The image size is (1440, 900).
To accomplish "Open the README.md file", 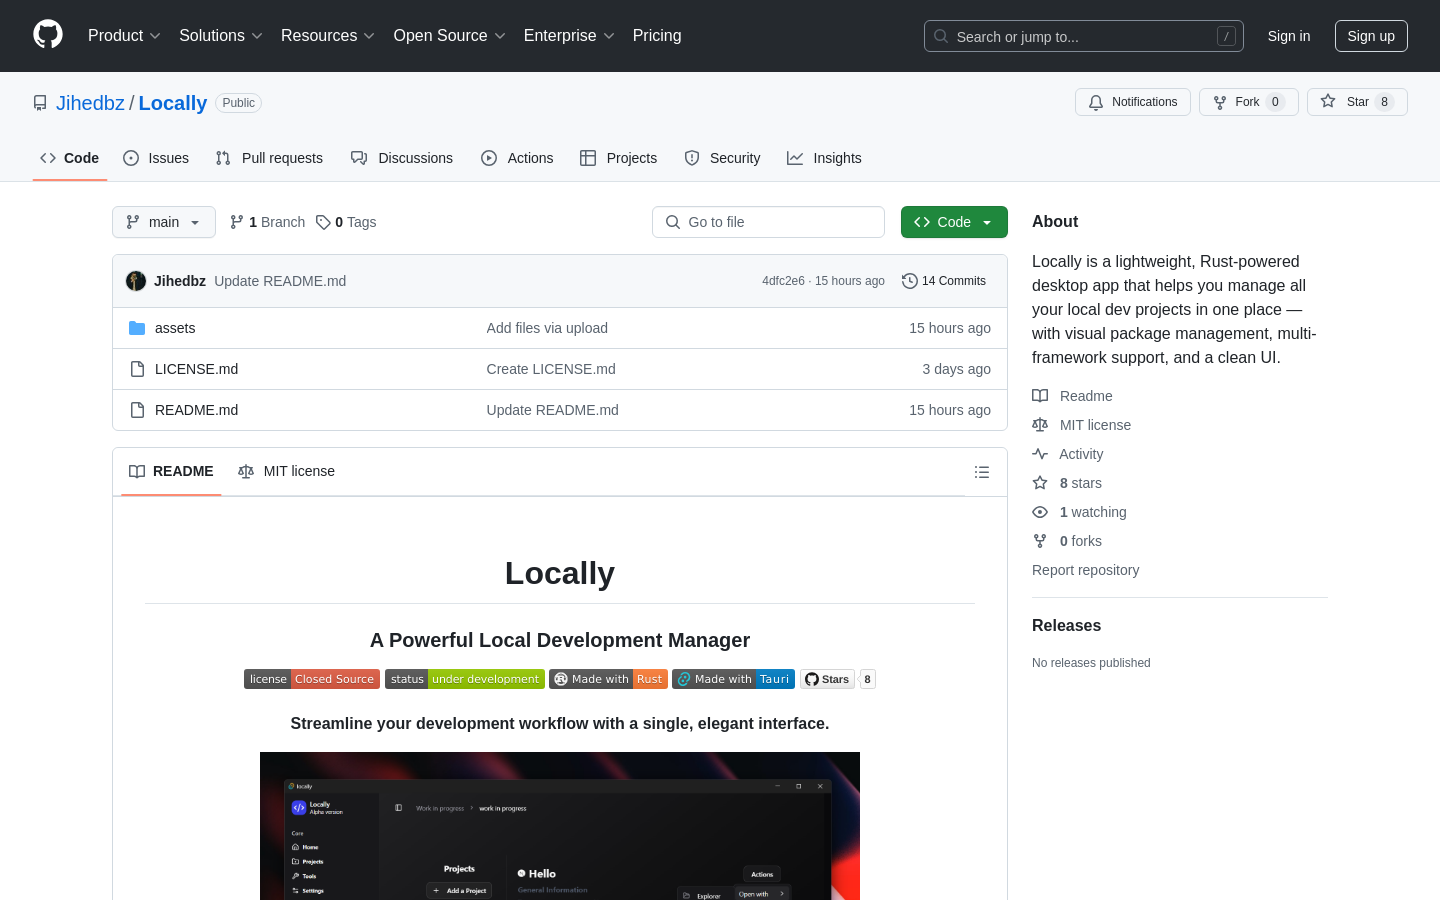I will click(196, 410).
